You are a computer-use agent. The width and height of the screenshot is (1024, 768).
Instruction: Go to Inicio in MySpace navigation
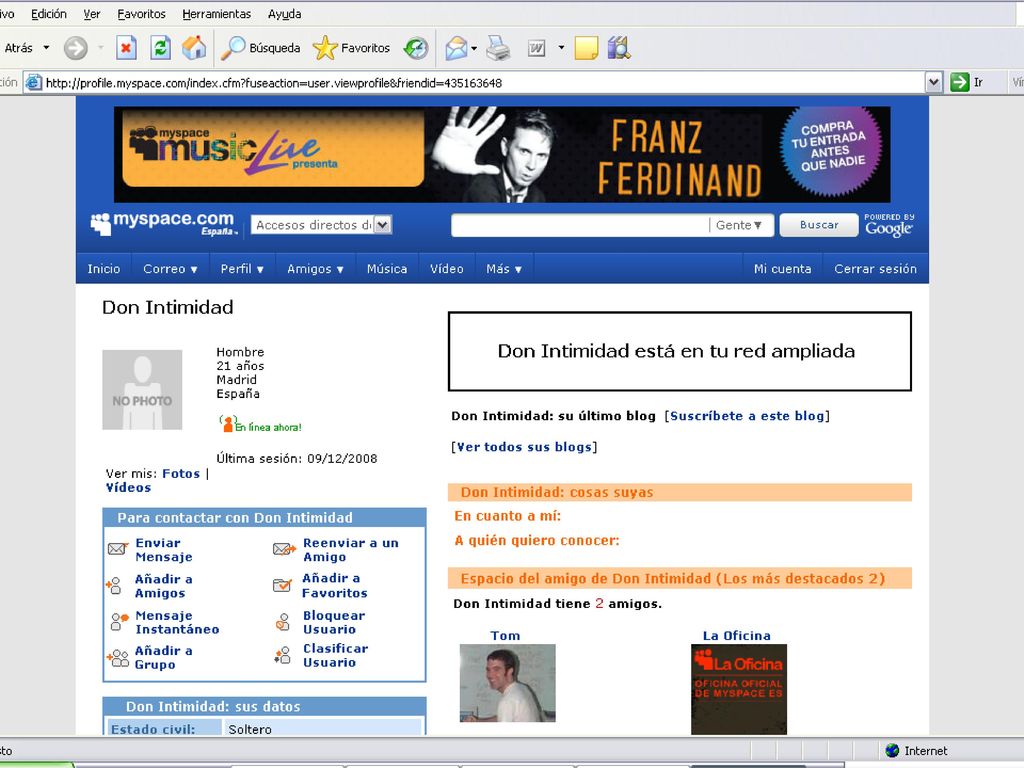[104, 269]
